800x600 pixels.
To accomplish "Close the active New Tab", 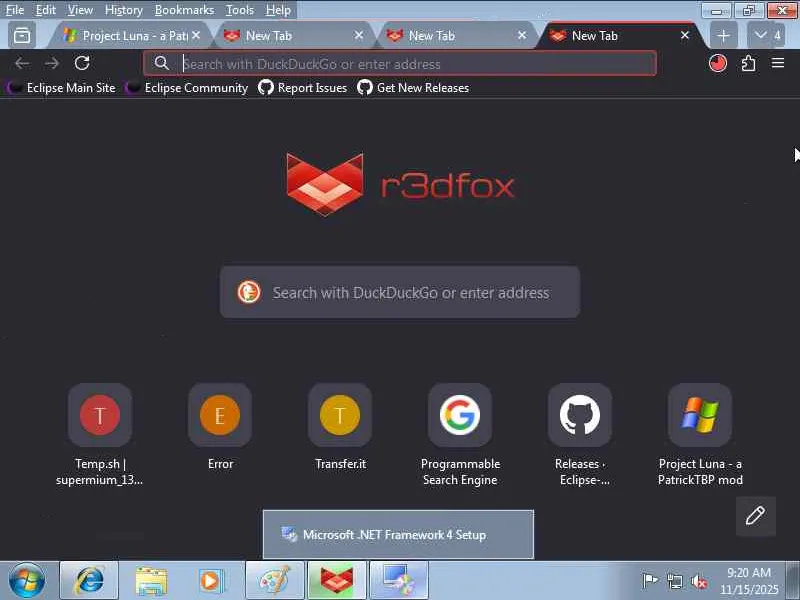I will pos(685,35).
